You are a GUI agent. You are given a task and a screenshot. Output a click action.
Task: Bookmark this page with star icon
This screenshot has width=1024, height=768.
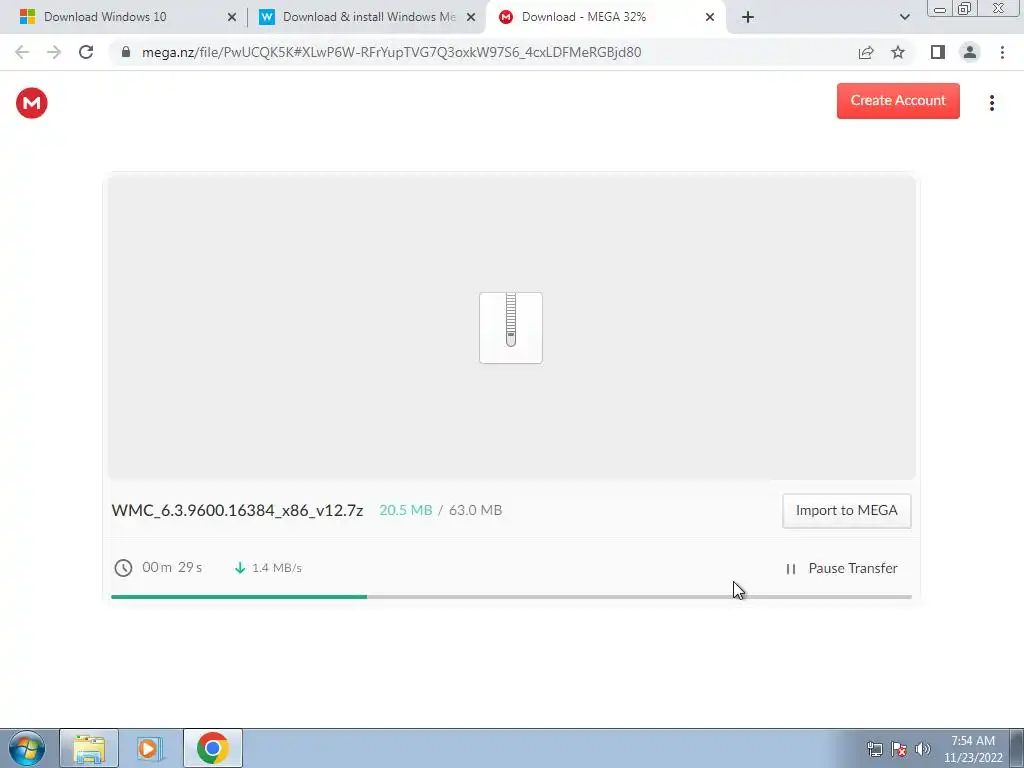click(x=898, y=52)
